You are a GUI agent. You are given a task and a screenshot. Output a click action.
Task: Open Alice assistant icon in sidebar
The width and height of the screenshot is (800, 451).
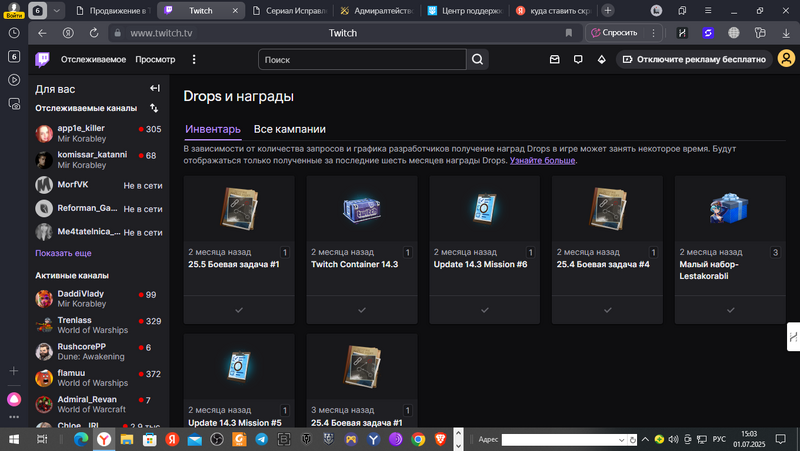click(14, 399)
